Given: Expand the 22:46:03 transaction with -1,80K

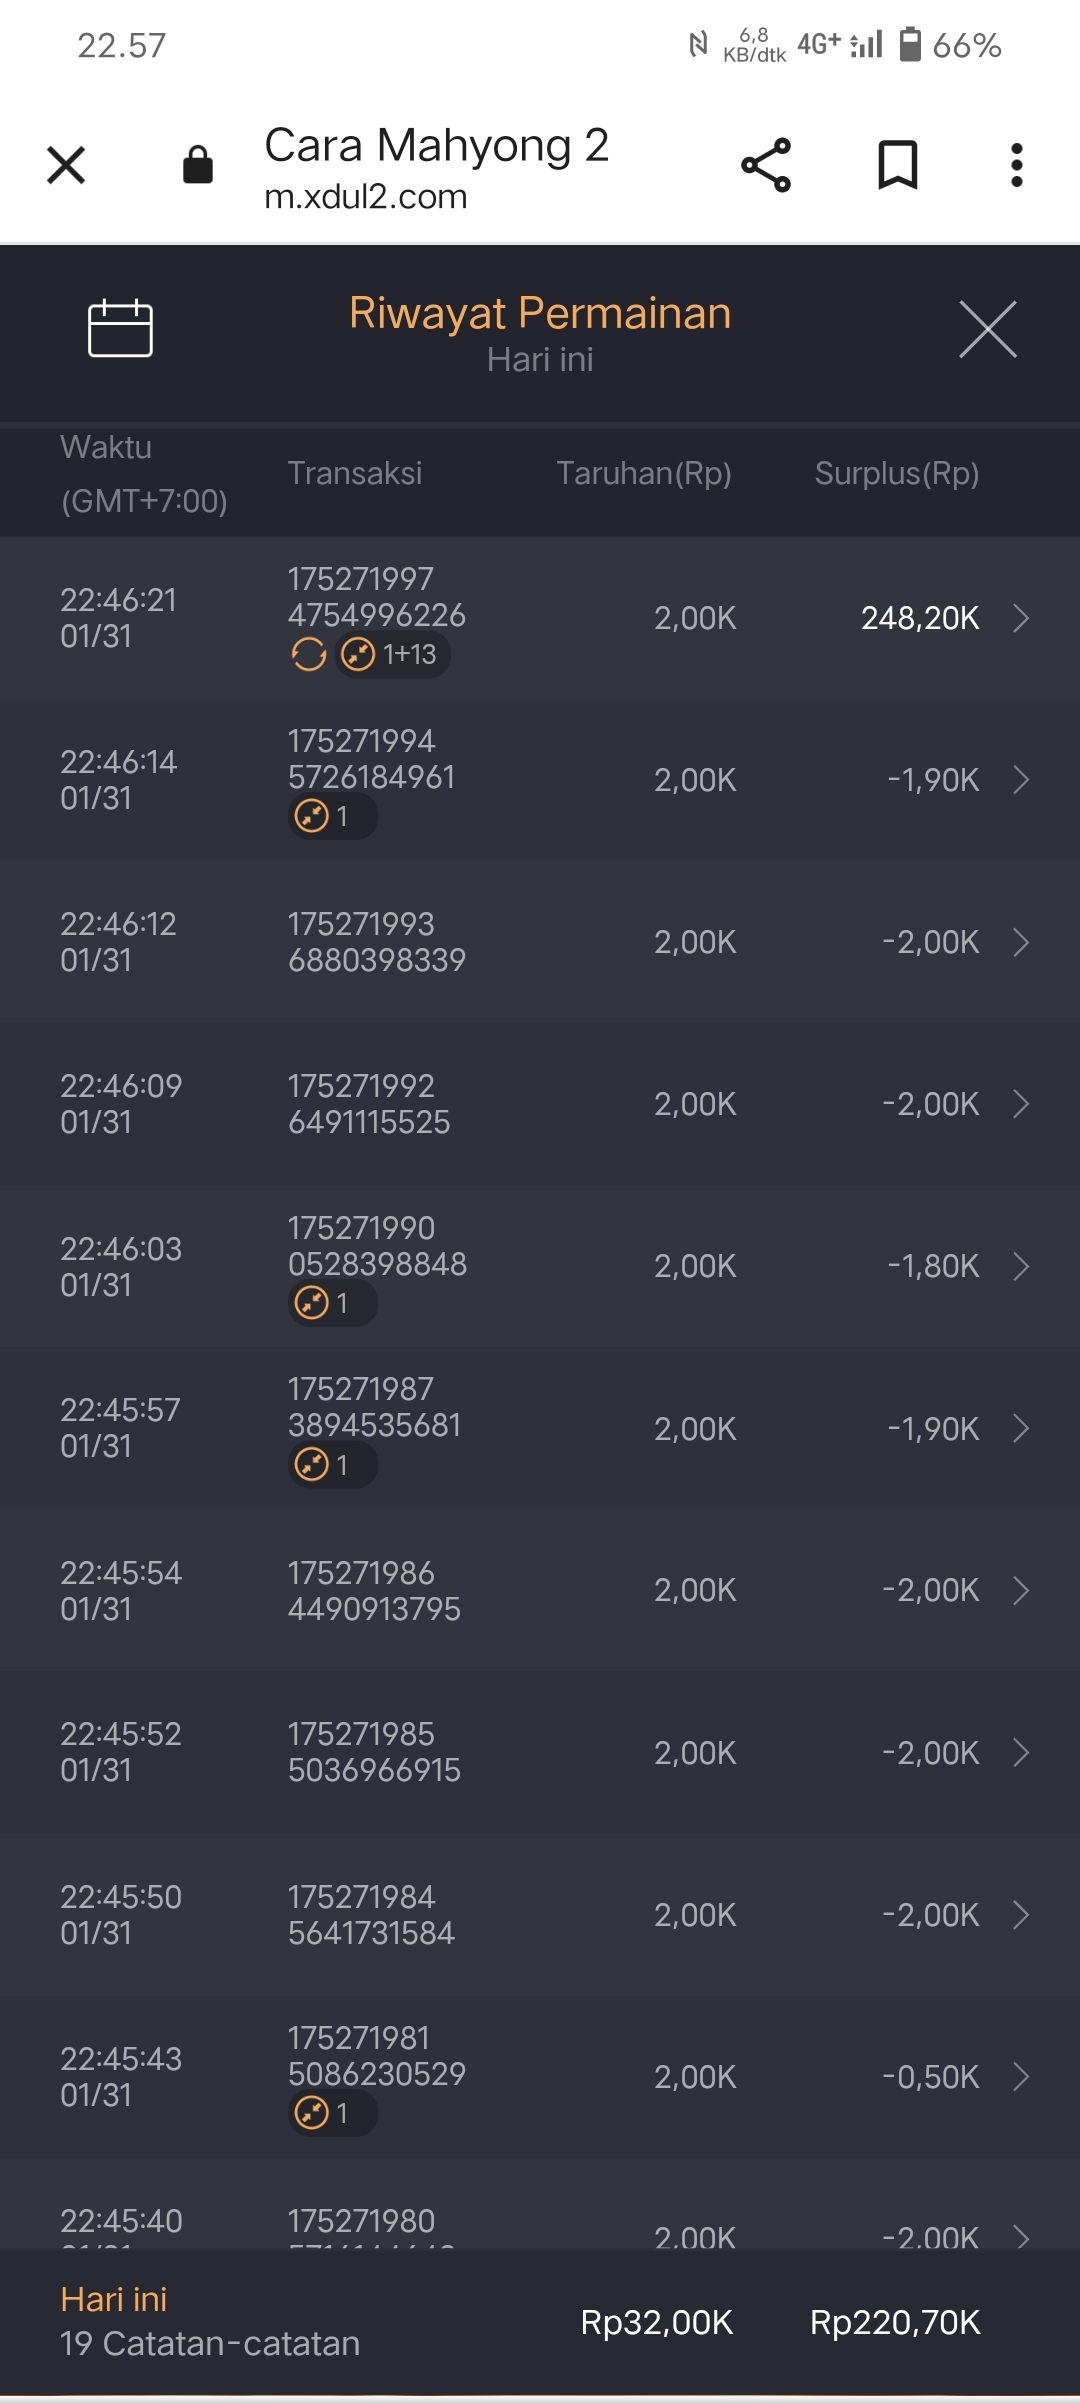Looking at the screenshot, I should [1020, 1266].
